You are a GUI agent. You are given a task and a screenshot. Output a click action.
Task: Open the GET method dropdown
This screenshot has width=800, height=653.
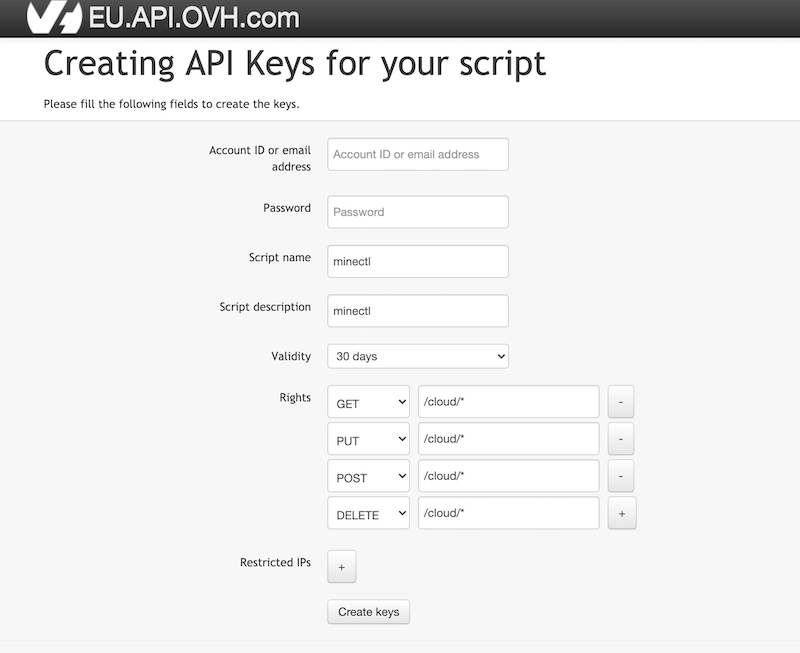click(x=368, y=402)
